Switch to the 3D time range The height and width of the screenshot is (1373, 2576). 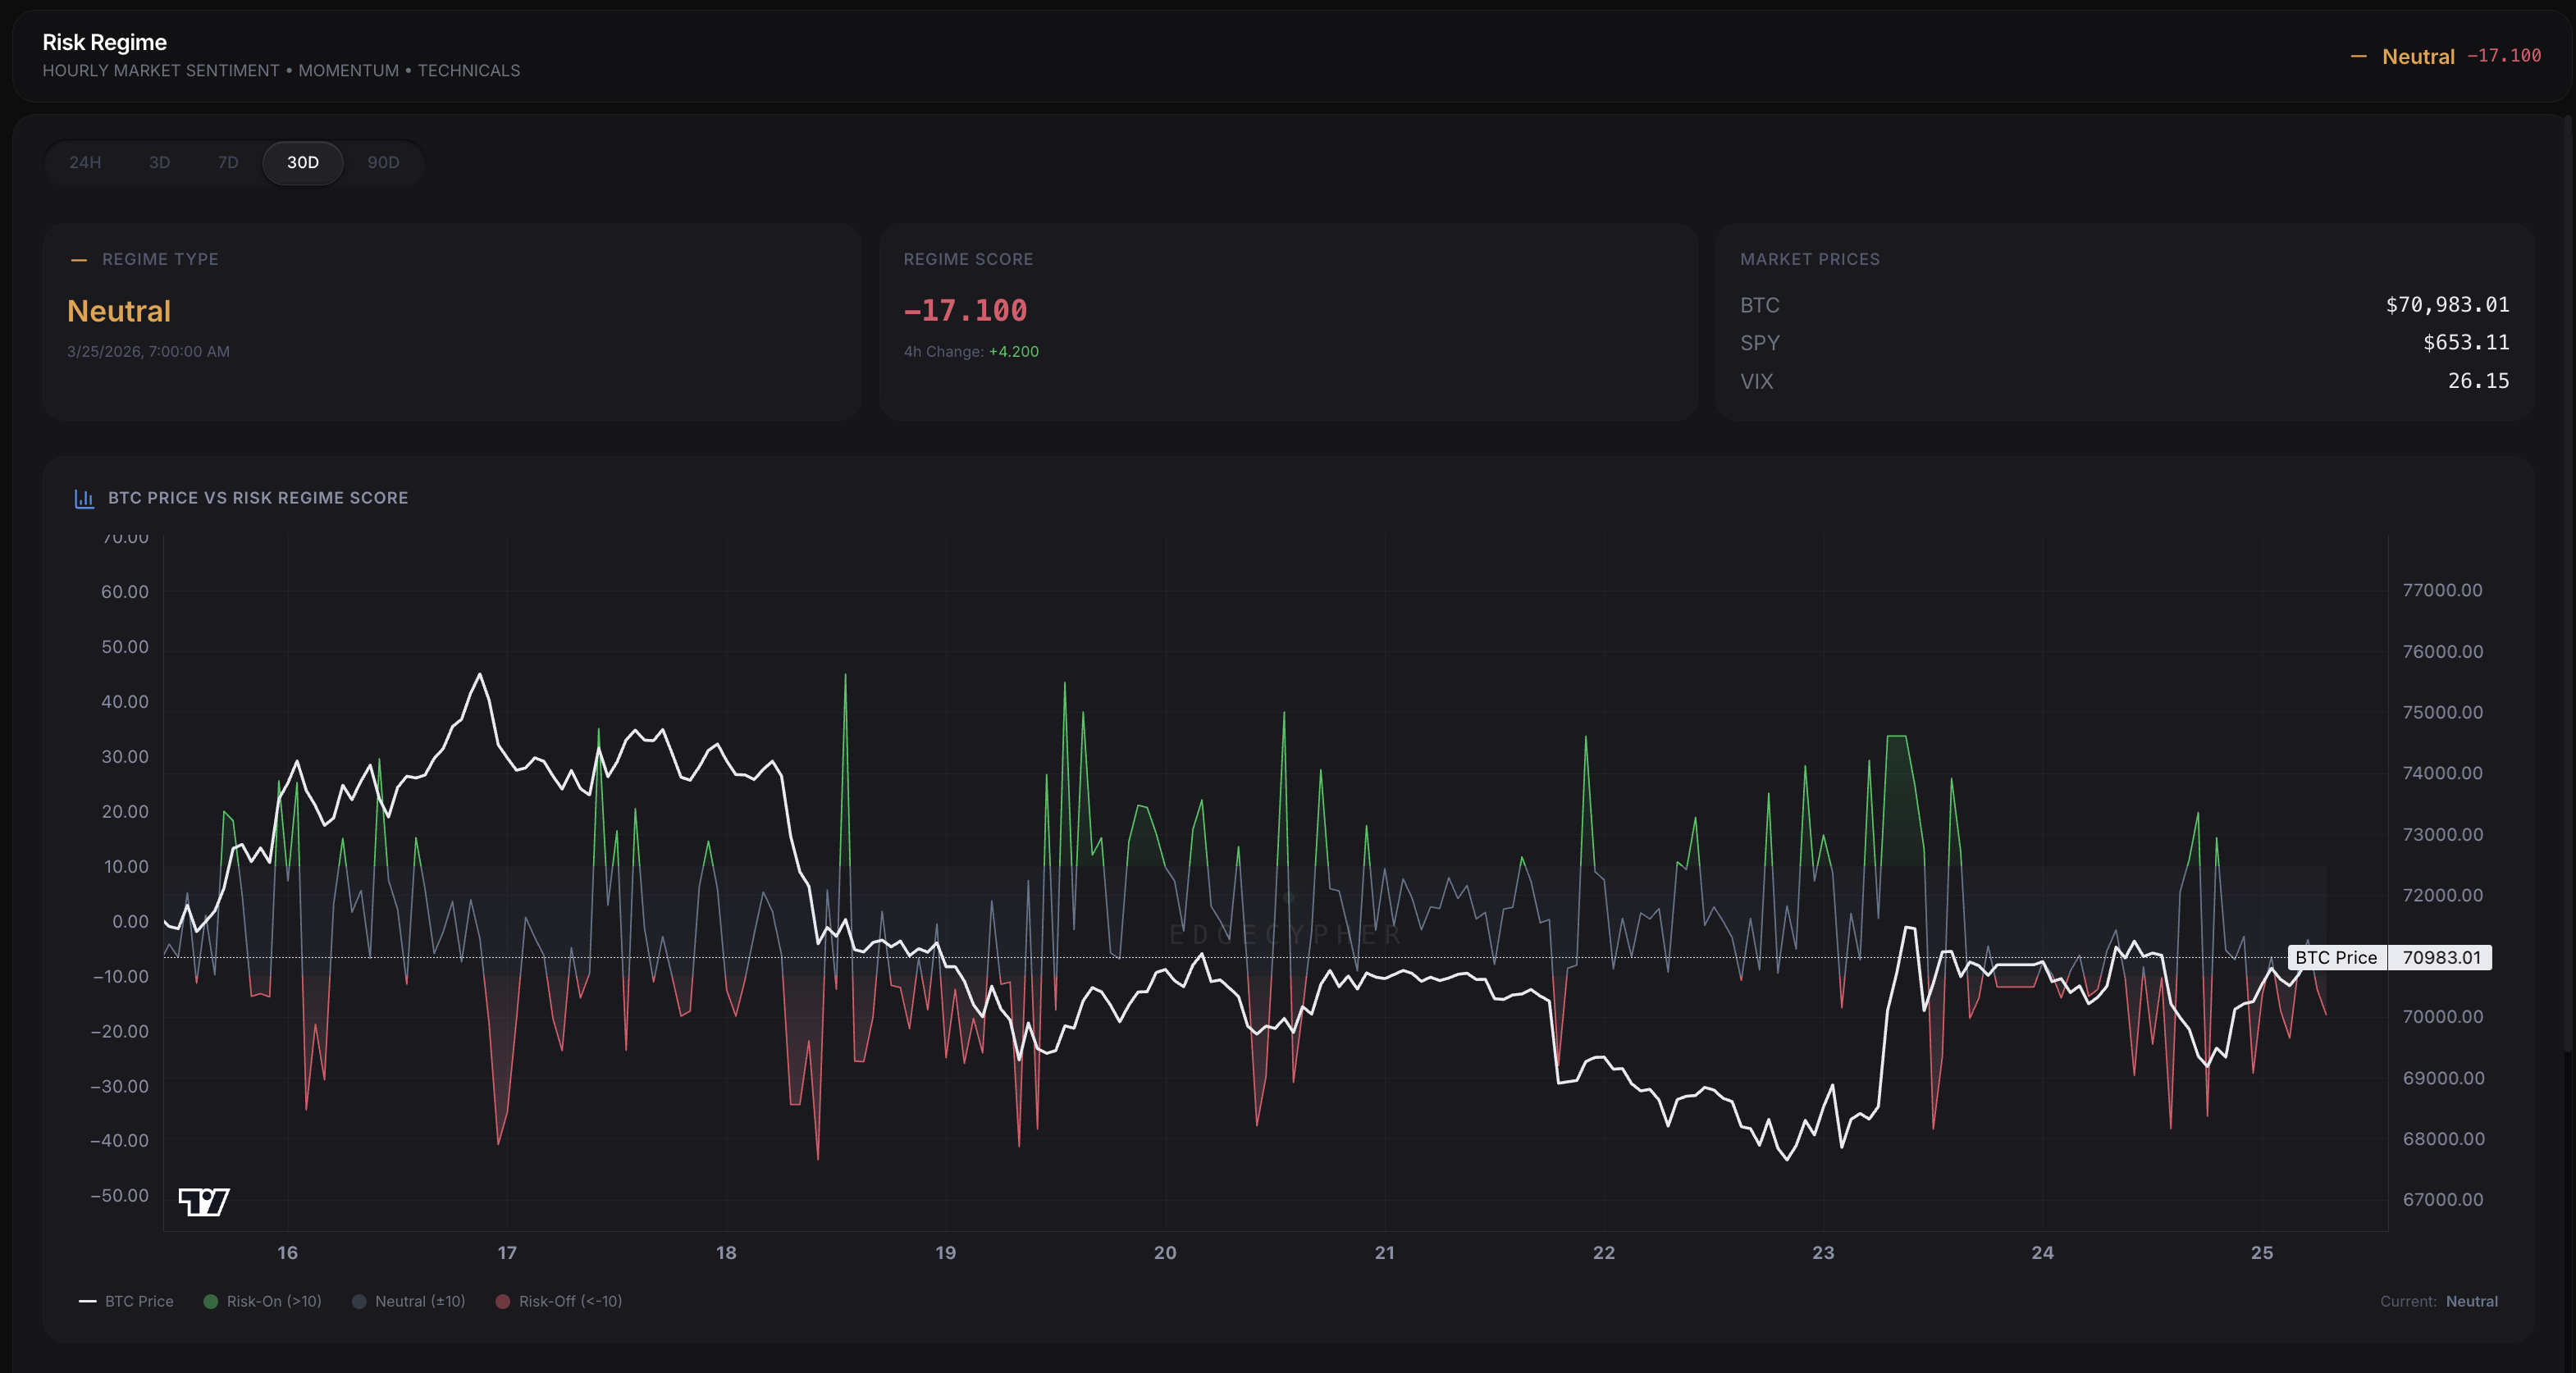click(159, 162)
